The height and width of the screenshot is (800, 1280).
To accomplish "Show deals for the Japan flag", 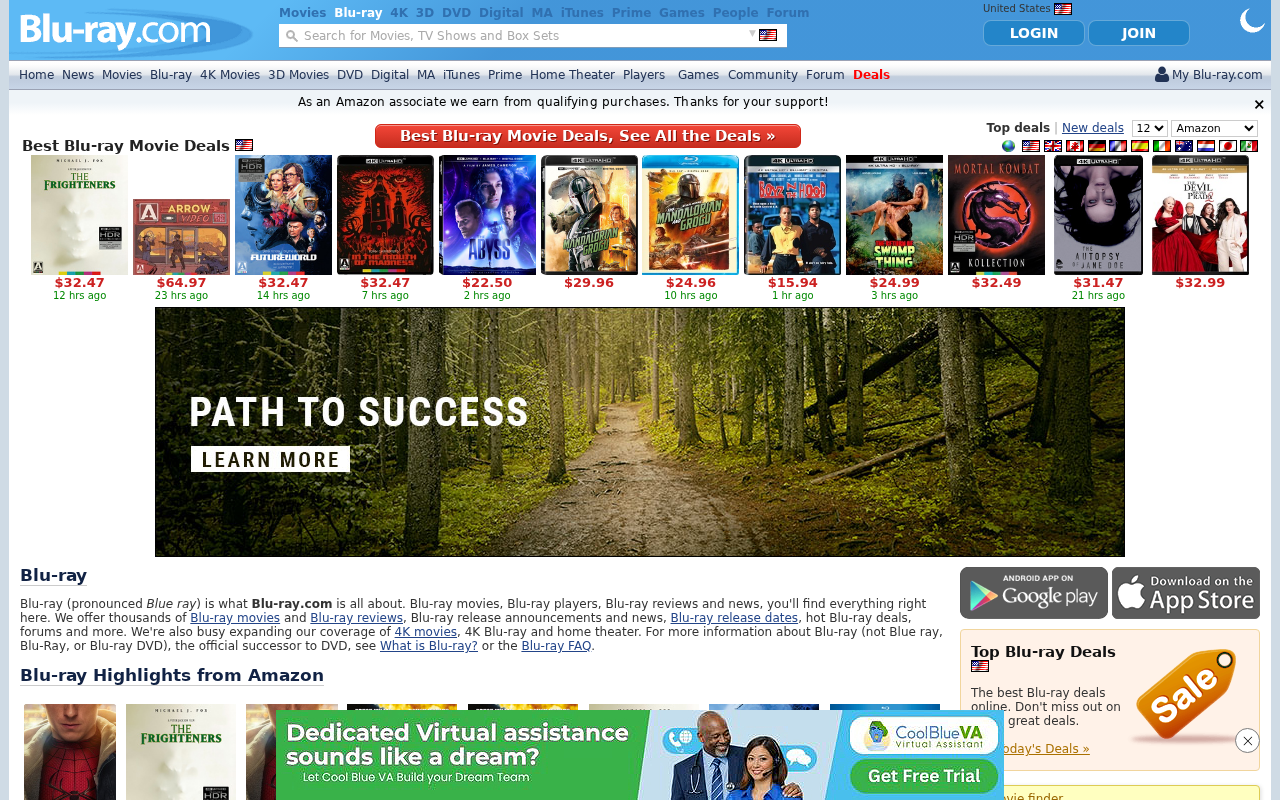I will 1227,146.
